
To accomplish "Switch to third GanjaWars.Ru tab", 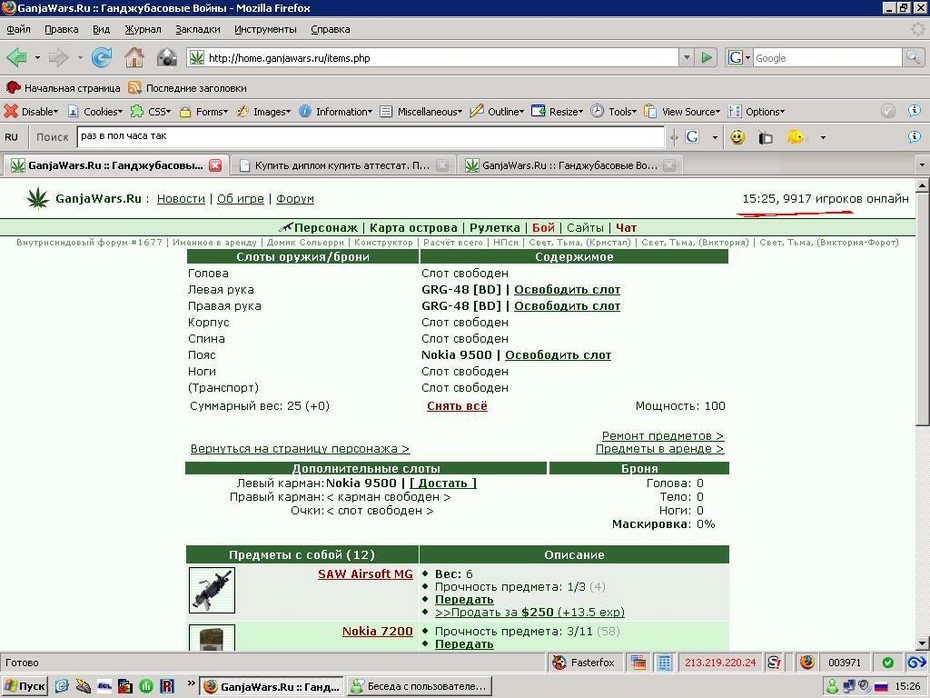I will [x=569, y=165].
